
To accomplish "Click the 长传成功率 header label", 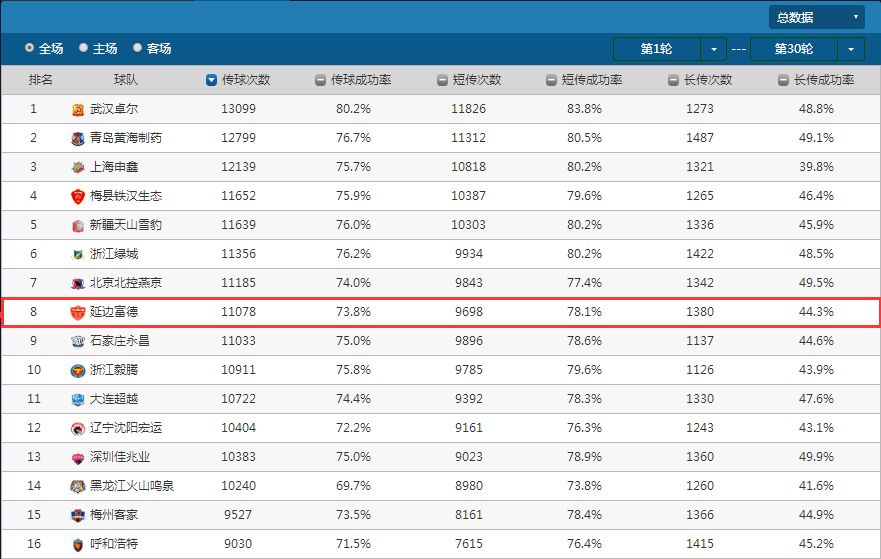I will (824, 80).
